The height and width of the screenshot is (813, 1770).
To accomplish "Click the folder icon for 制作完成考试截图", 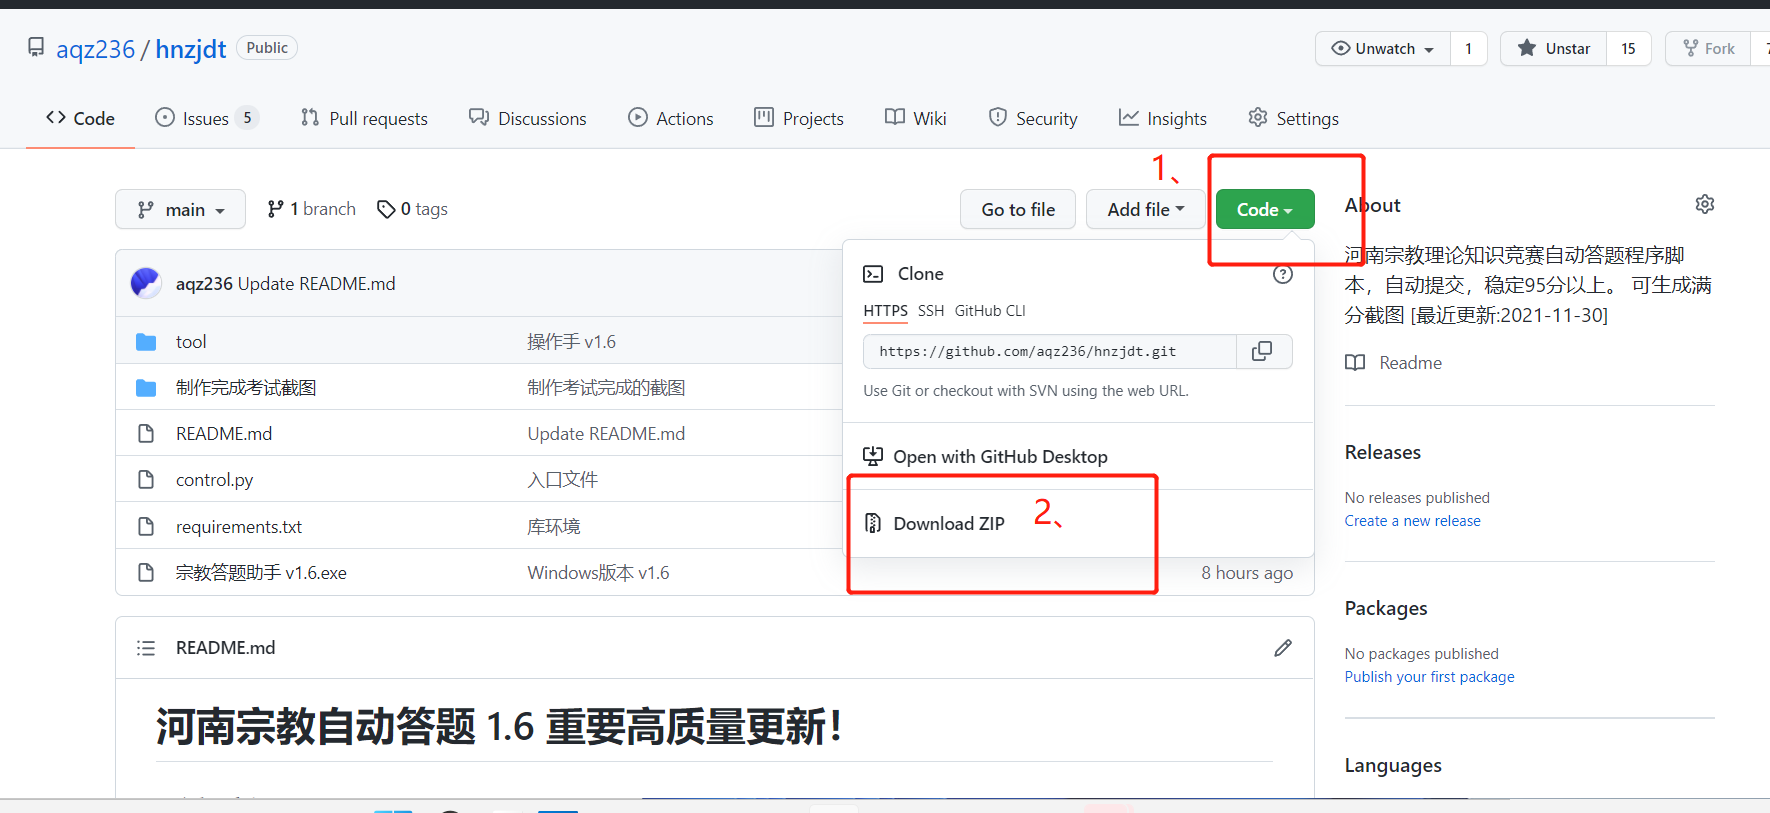I will 146,388.
